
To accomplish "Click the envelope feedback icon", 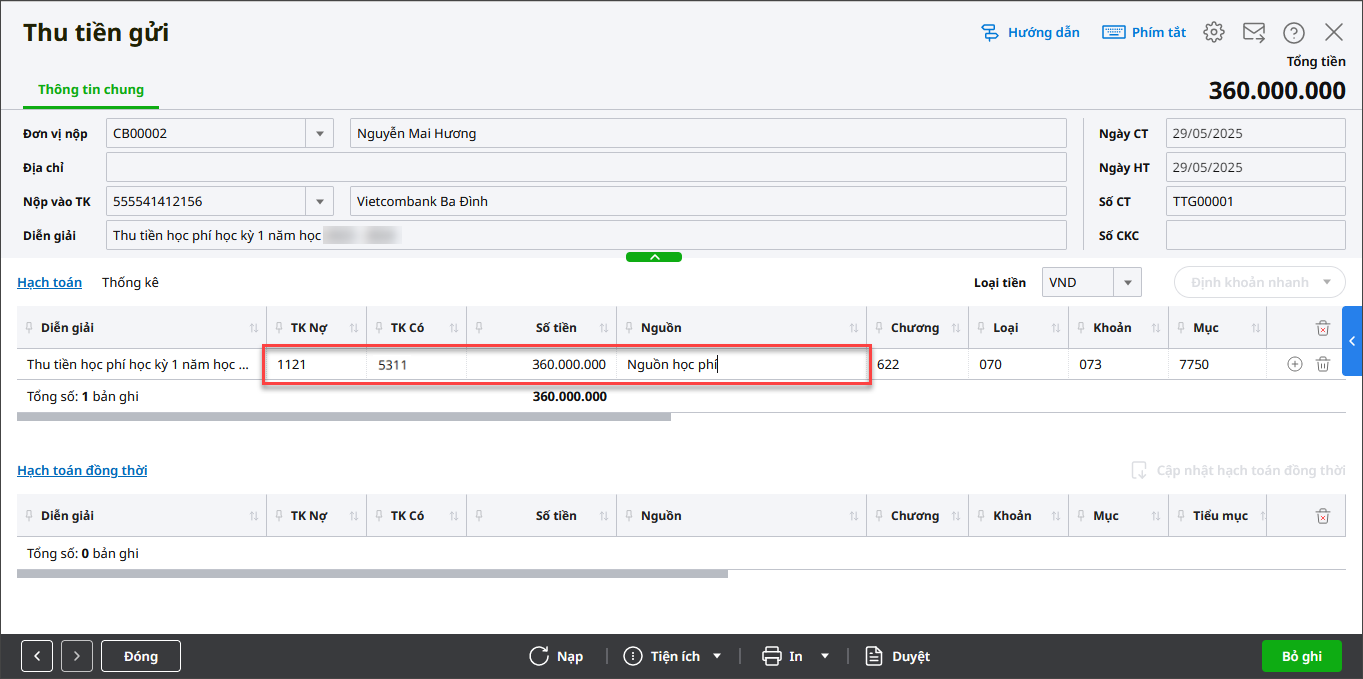I will tap(1254, 32).
